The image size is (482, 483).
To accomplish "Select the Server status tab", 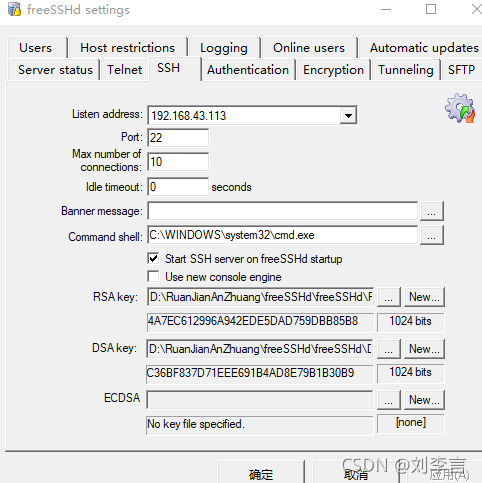I will click(55, 70).
